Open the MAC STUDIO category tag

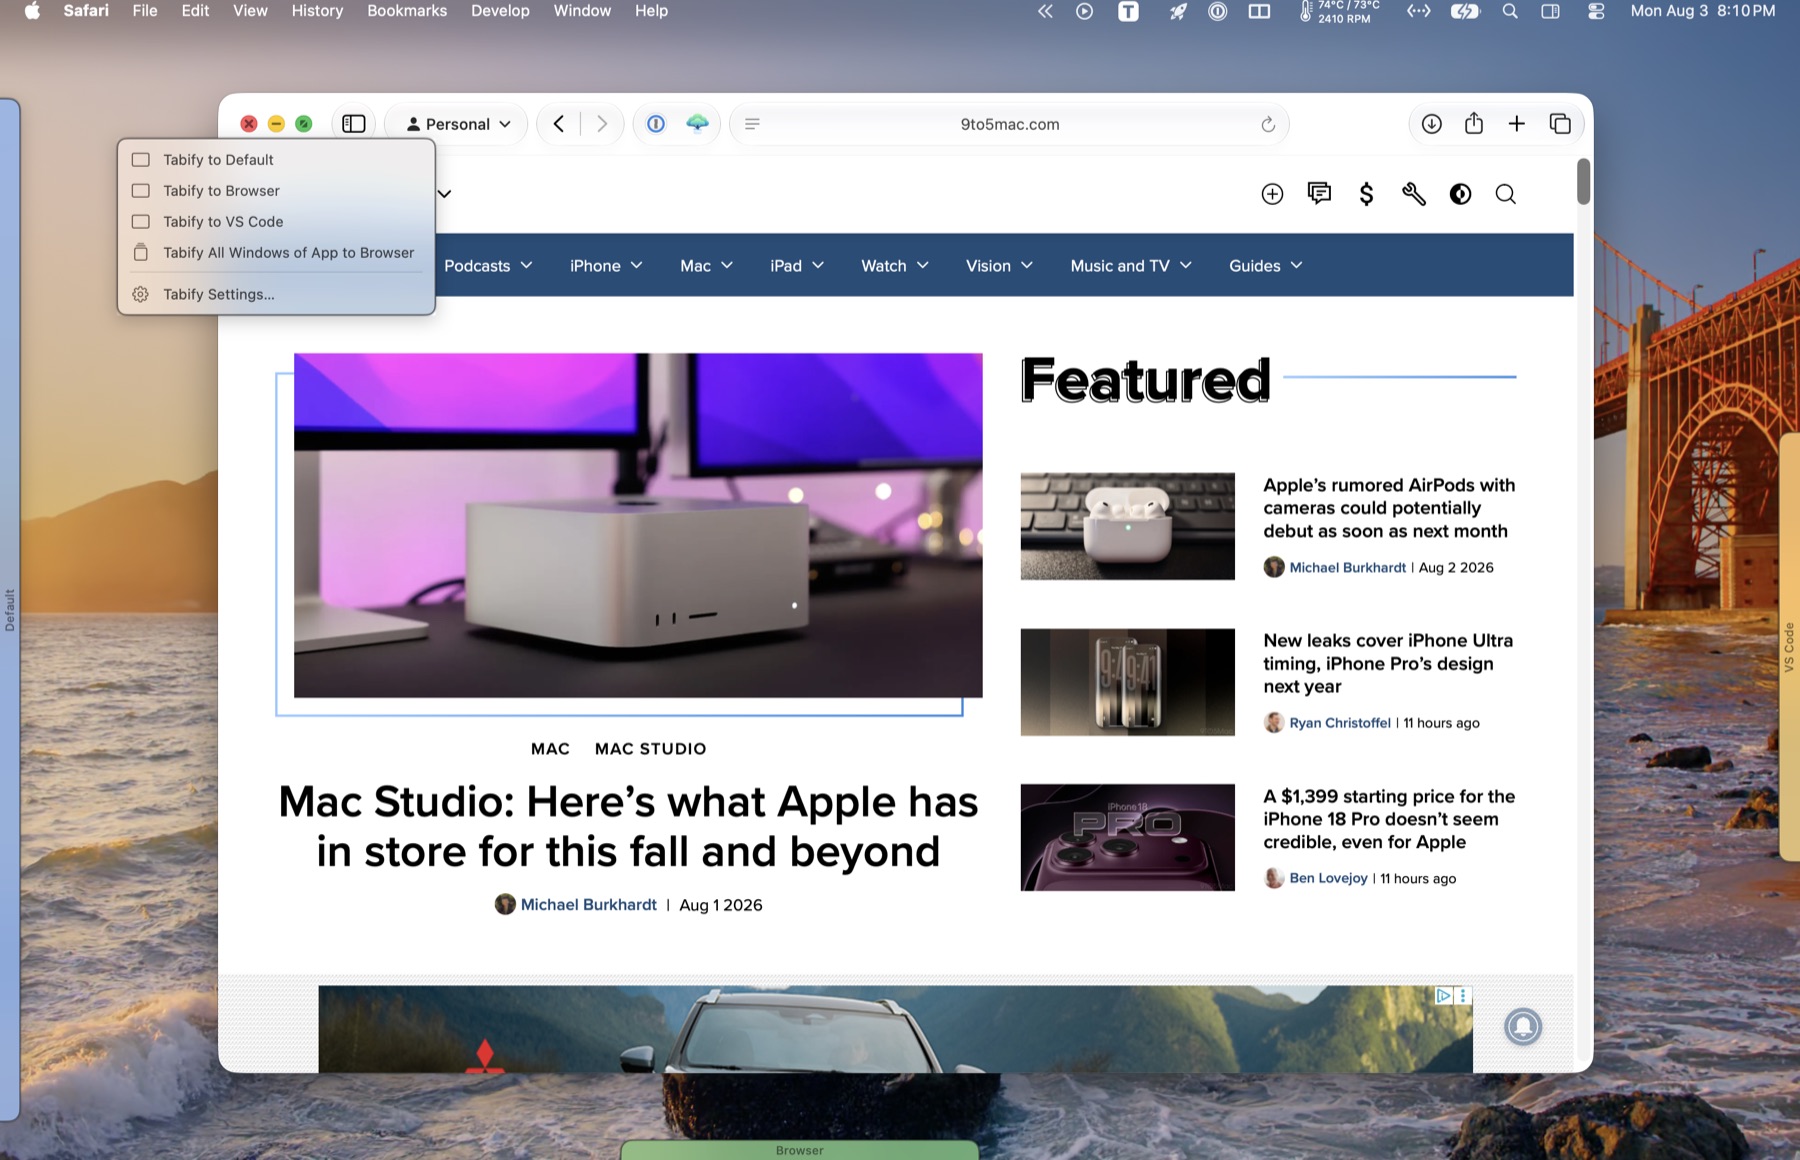[x=650, y=749]
